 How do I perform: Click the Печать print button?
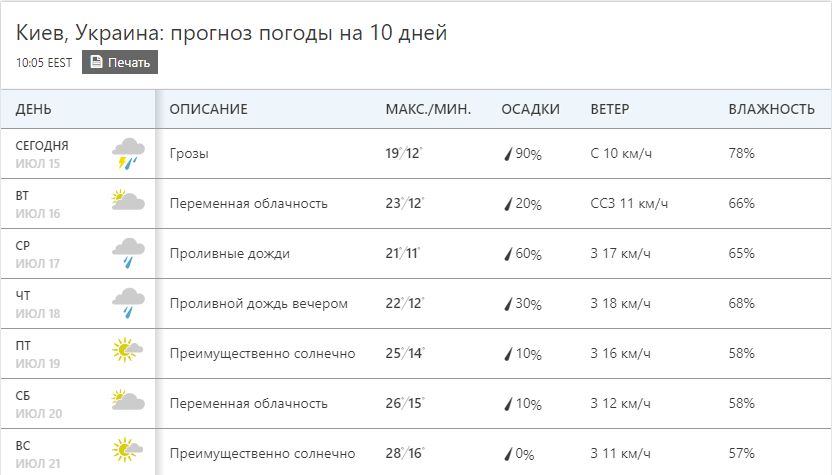(x=120, y=62)
